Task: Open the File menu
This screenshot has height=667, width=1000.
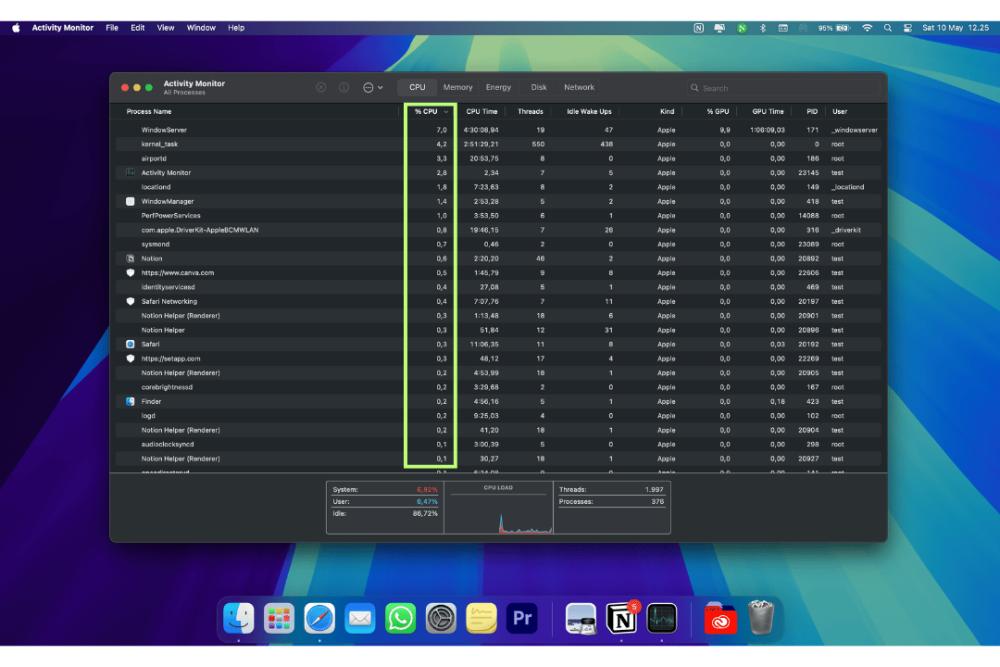Action: point(112,28)
